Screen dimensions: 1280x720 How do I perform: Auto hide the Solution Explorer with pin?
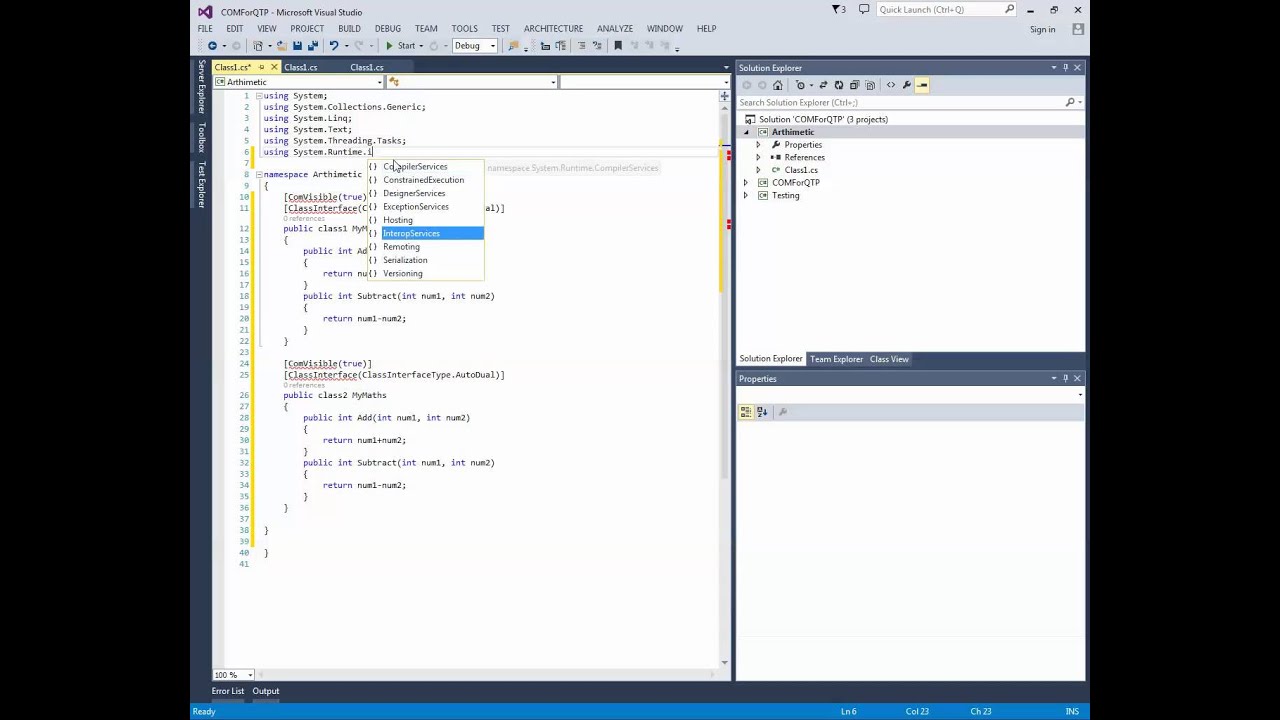[1065, 67]
